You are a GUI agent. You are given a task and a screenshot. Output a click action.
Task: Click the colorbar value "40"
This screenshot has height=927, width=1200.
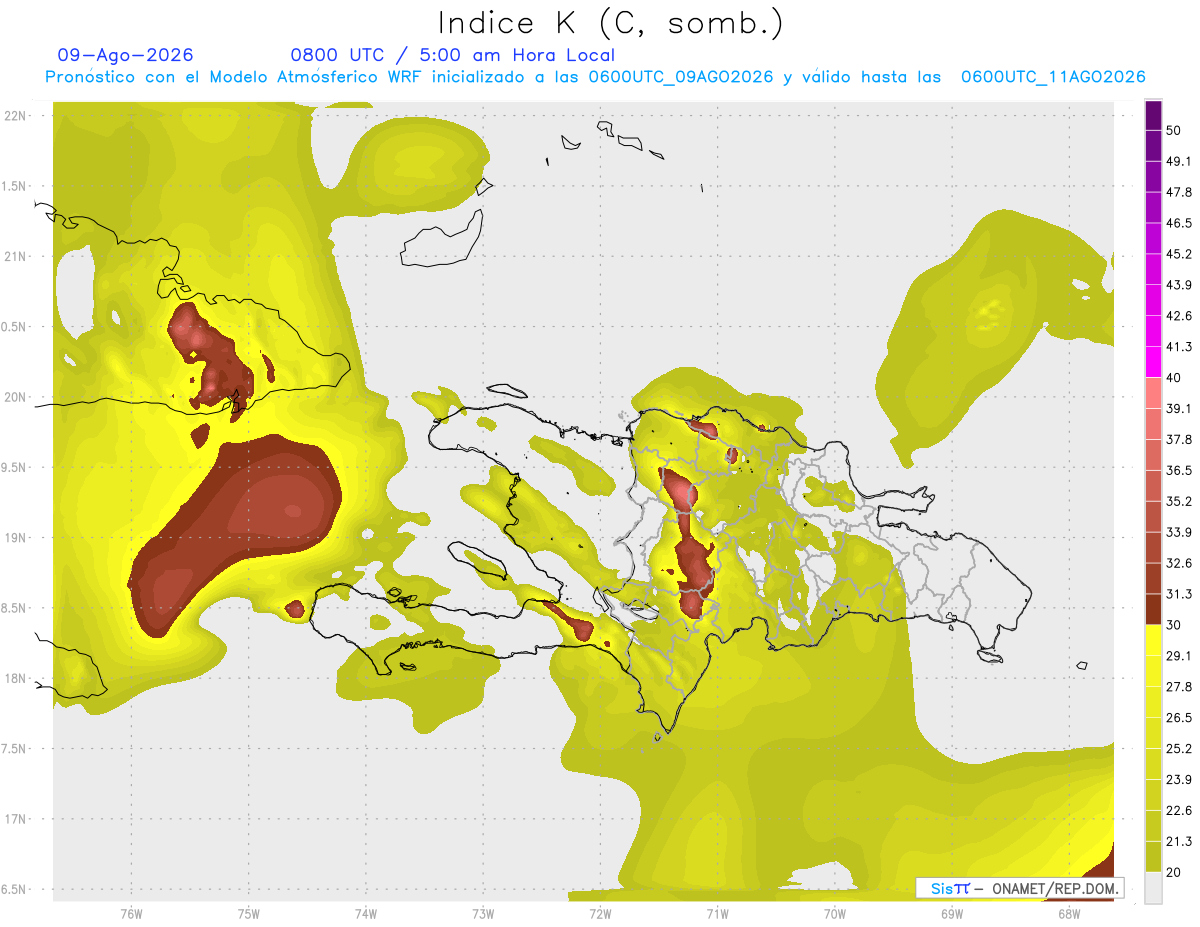pyautogui.click(x=1174, y=378)
